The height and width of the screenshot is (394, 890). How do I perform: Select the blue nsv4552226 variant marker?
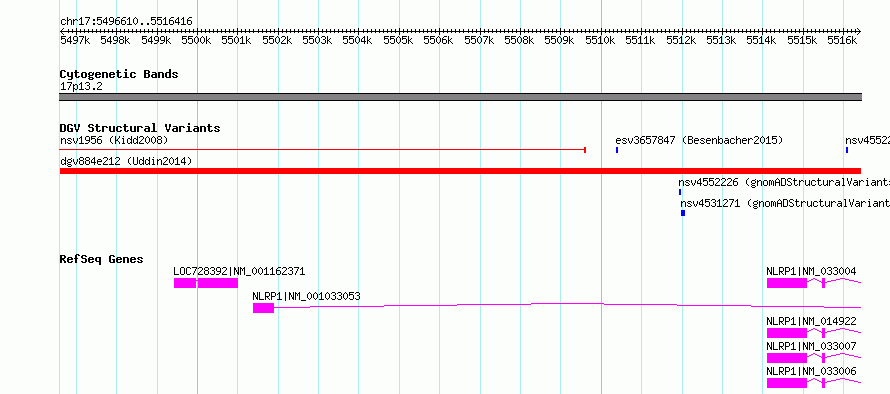(x=680, y=192)
